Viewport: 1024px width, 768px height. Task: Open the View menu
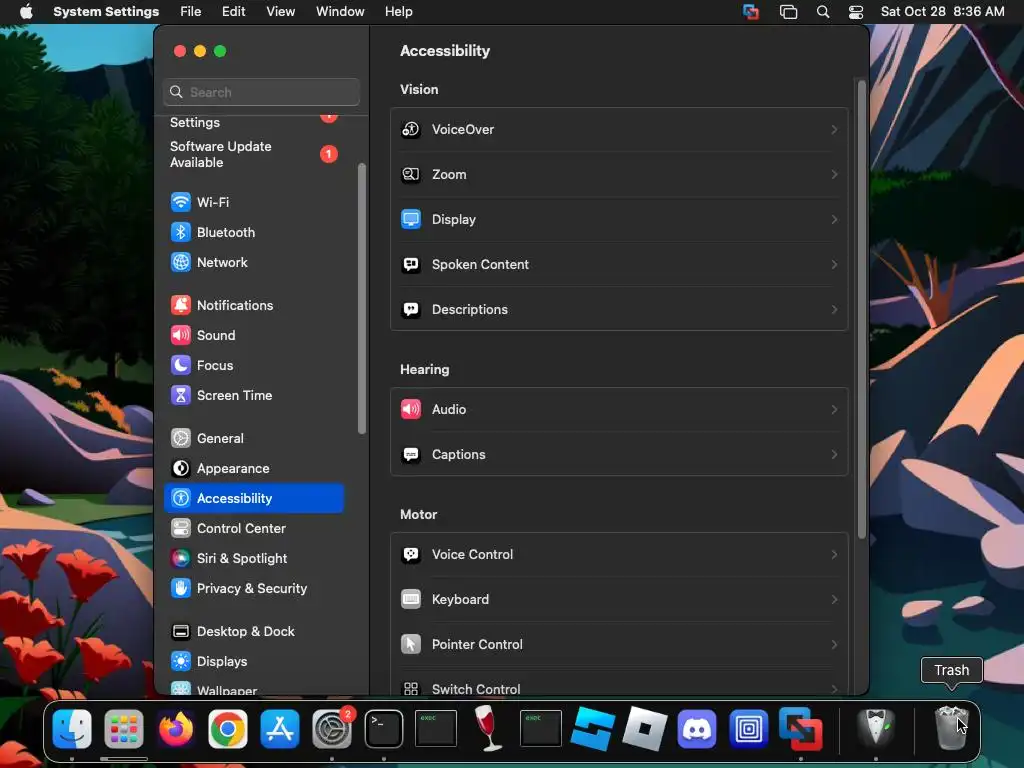[280, 12]
